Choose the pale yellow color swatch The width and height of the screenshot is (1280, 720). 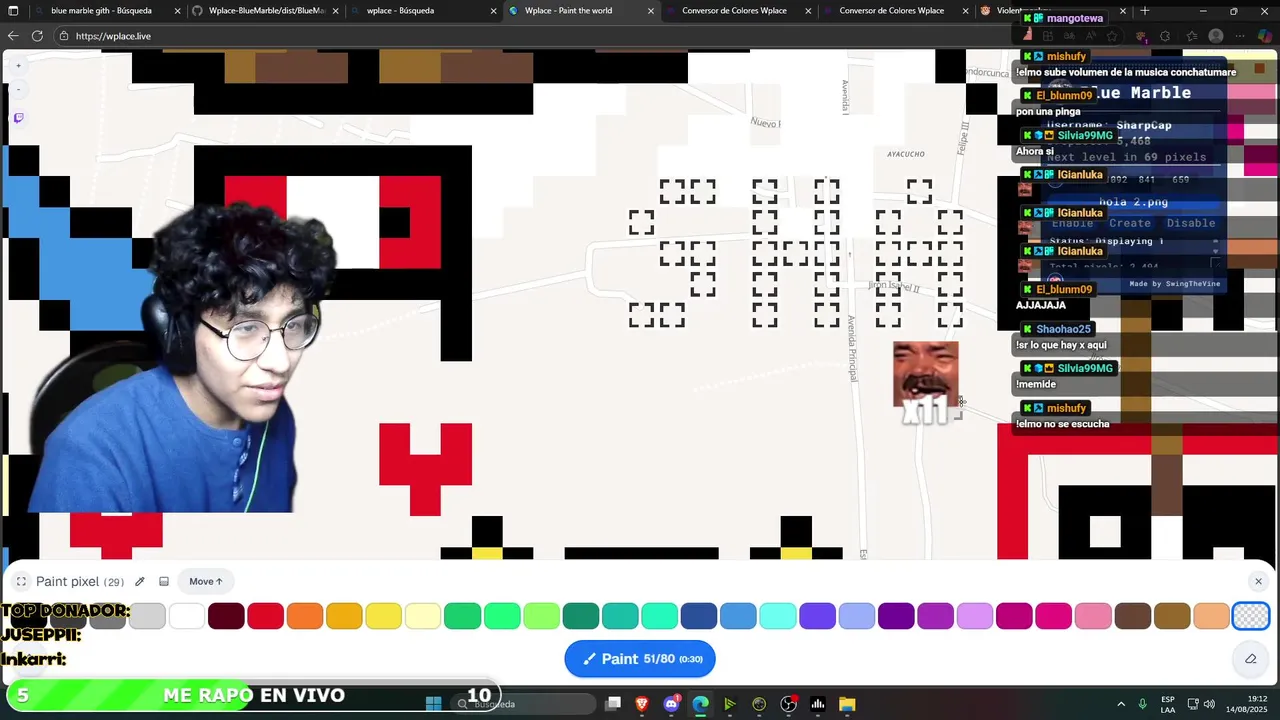click(423, 616)
